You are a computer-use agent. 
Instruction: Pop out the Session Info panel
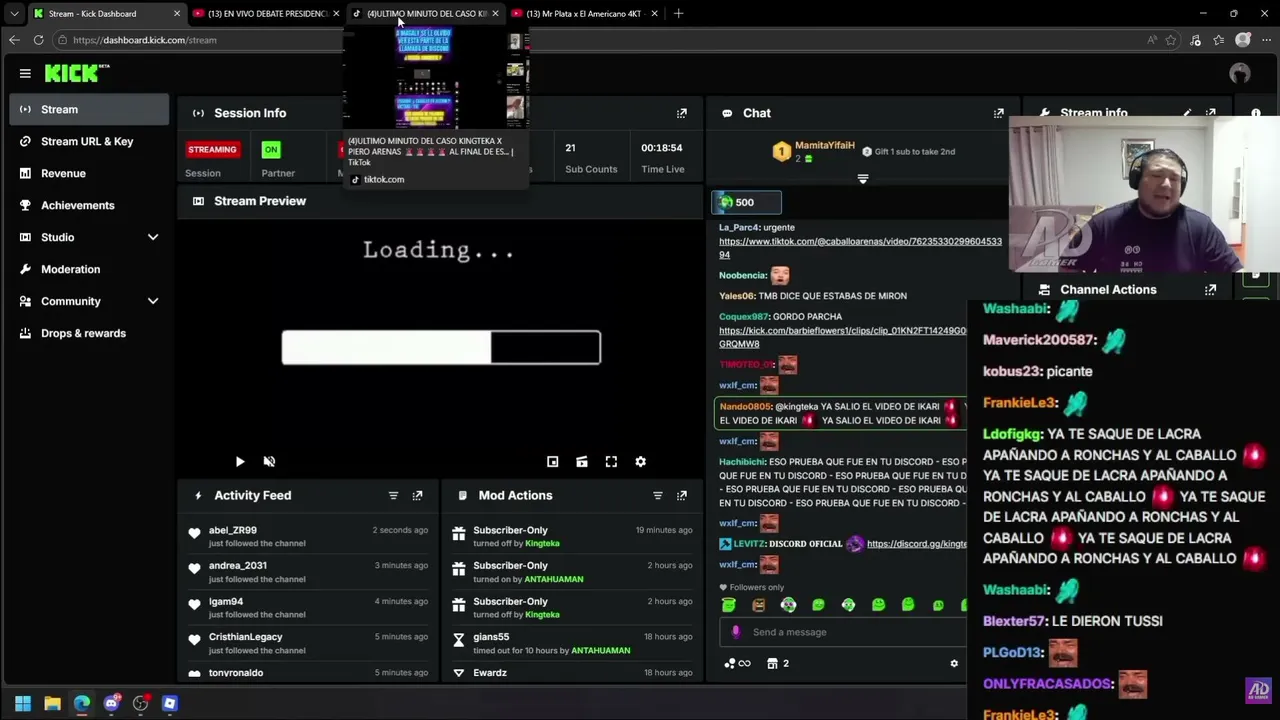(682, 113)
